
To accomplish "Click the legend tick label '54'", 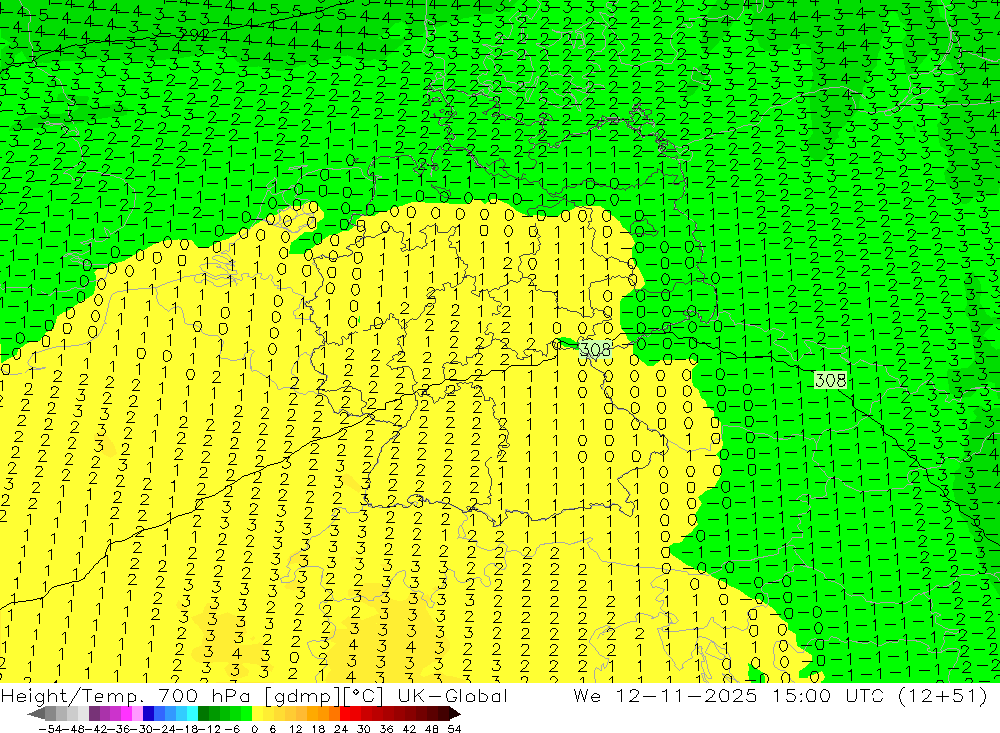I will [x=454, y=729].
